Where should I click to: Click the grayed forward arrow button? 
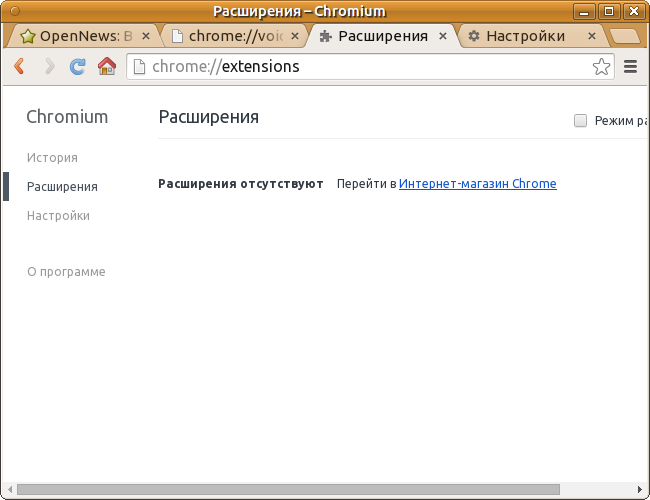[49, 66]
